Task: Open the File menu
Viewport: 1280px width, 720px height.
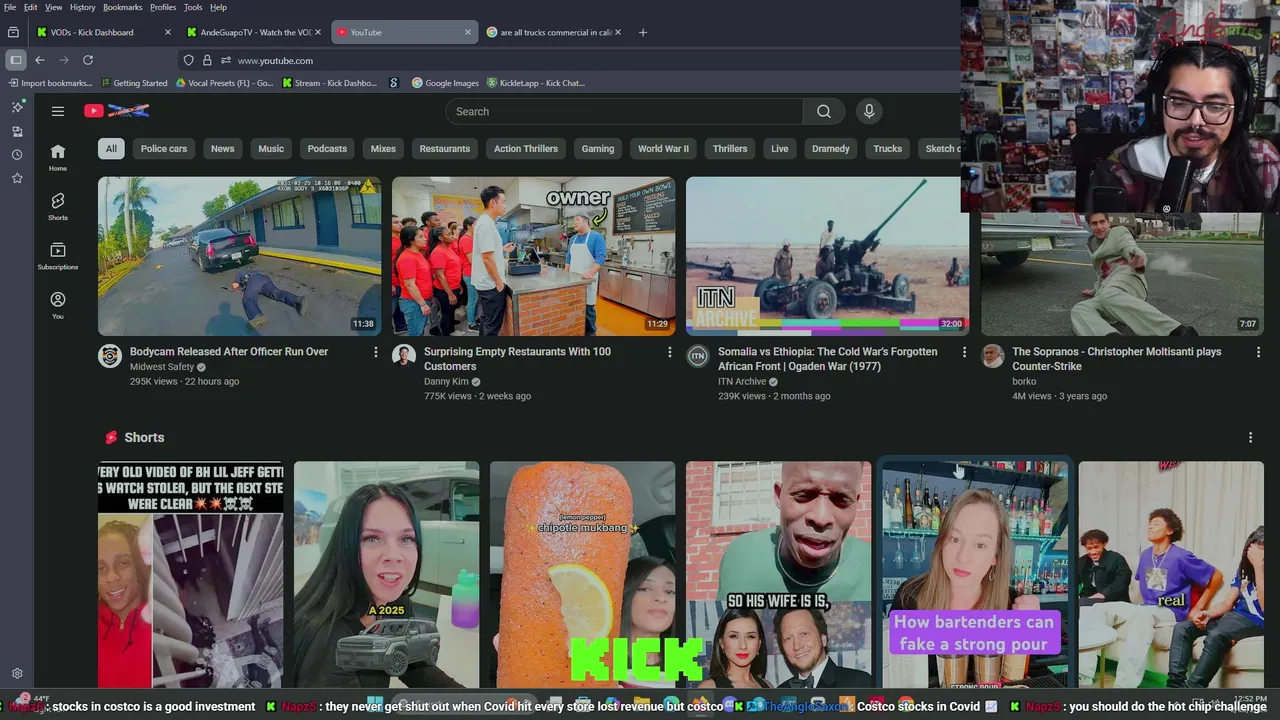Action: pyautogui.click(x=10, y=7)
